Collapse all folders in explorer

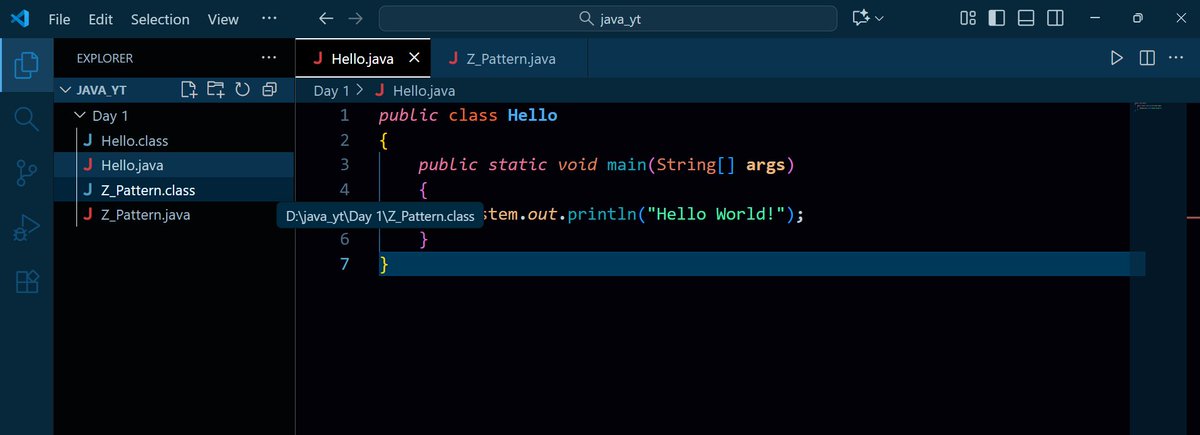[269, 89]
